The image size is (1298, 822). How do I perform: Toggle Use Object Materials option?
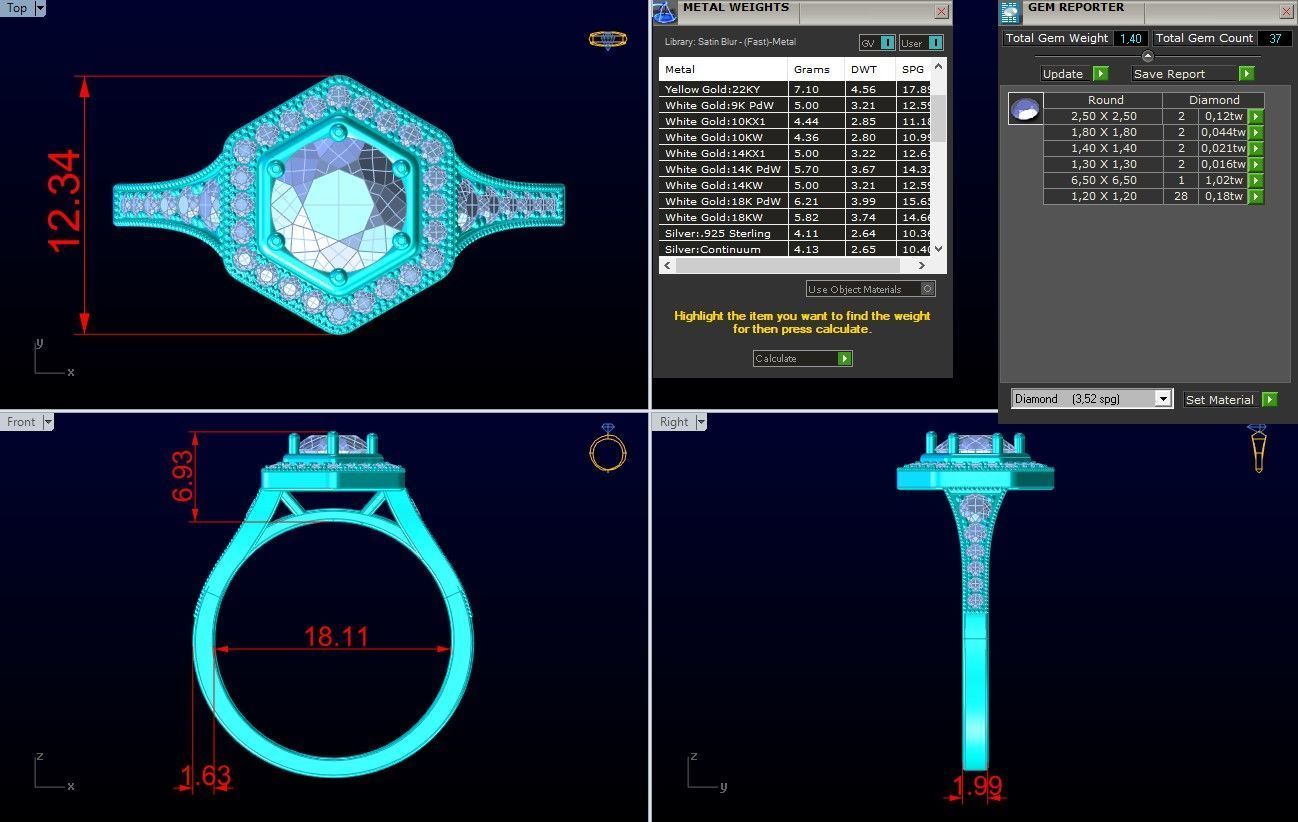click(927, 289)
